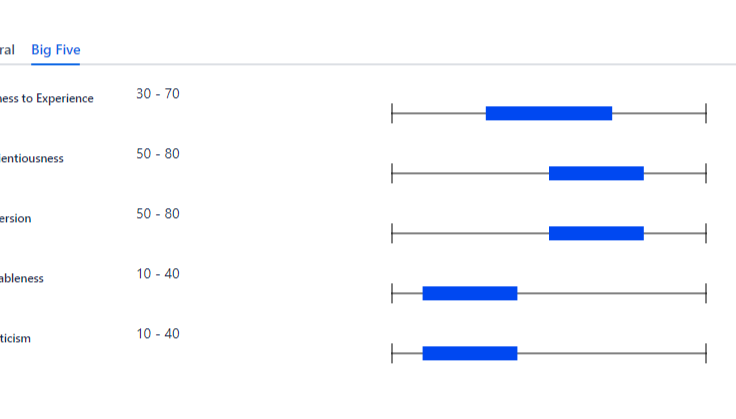Image resolution: width=736 pixels, height=419 pixels.
Task: Click the Agreeableness 10 - 40 range value
Action: point(158,274)
